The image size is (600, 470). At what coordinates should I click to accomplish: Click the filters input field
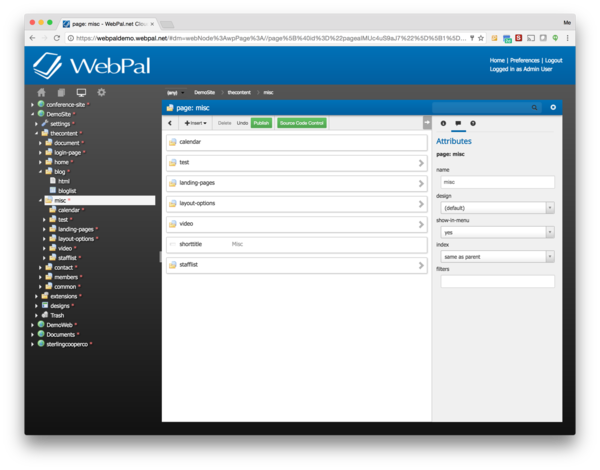[497, 281]
